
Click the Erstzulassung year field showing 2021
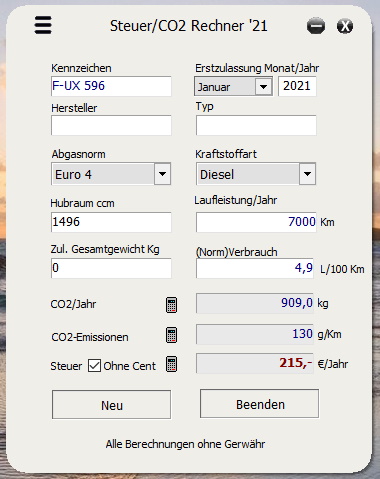[x=297, y=86]
